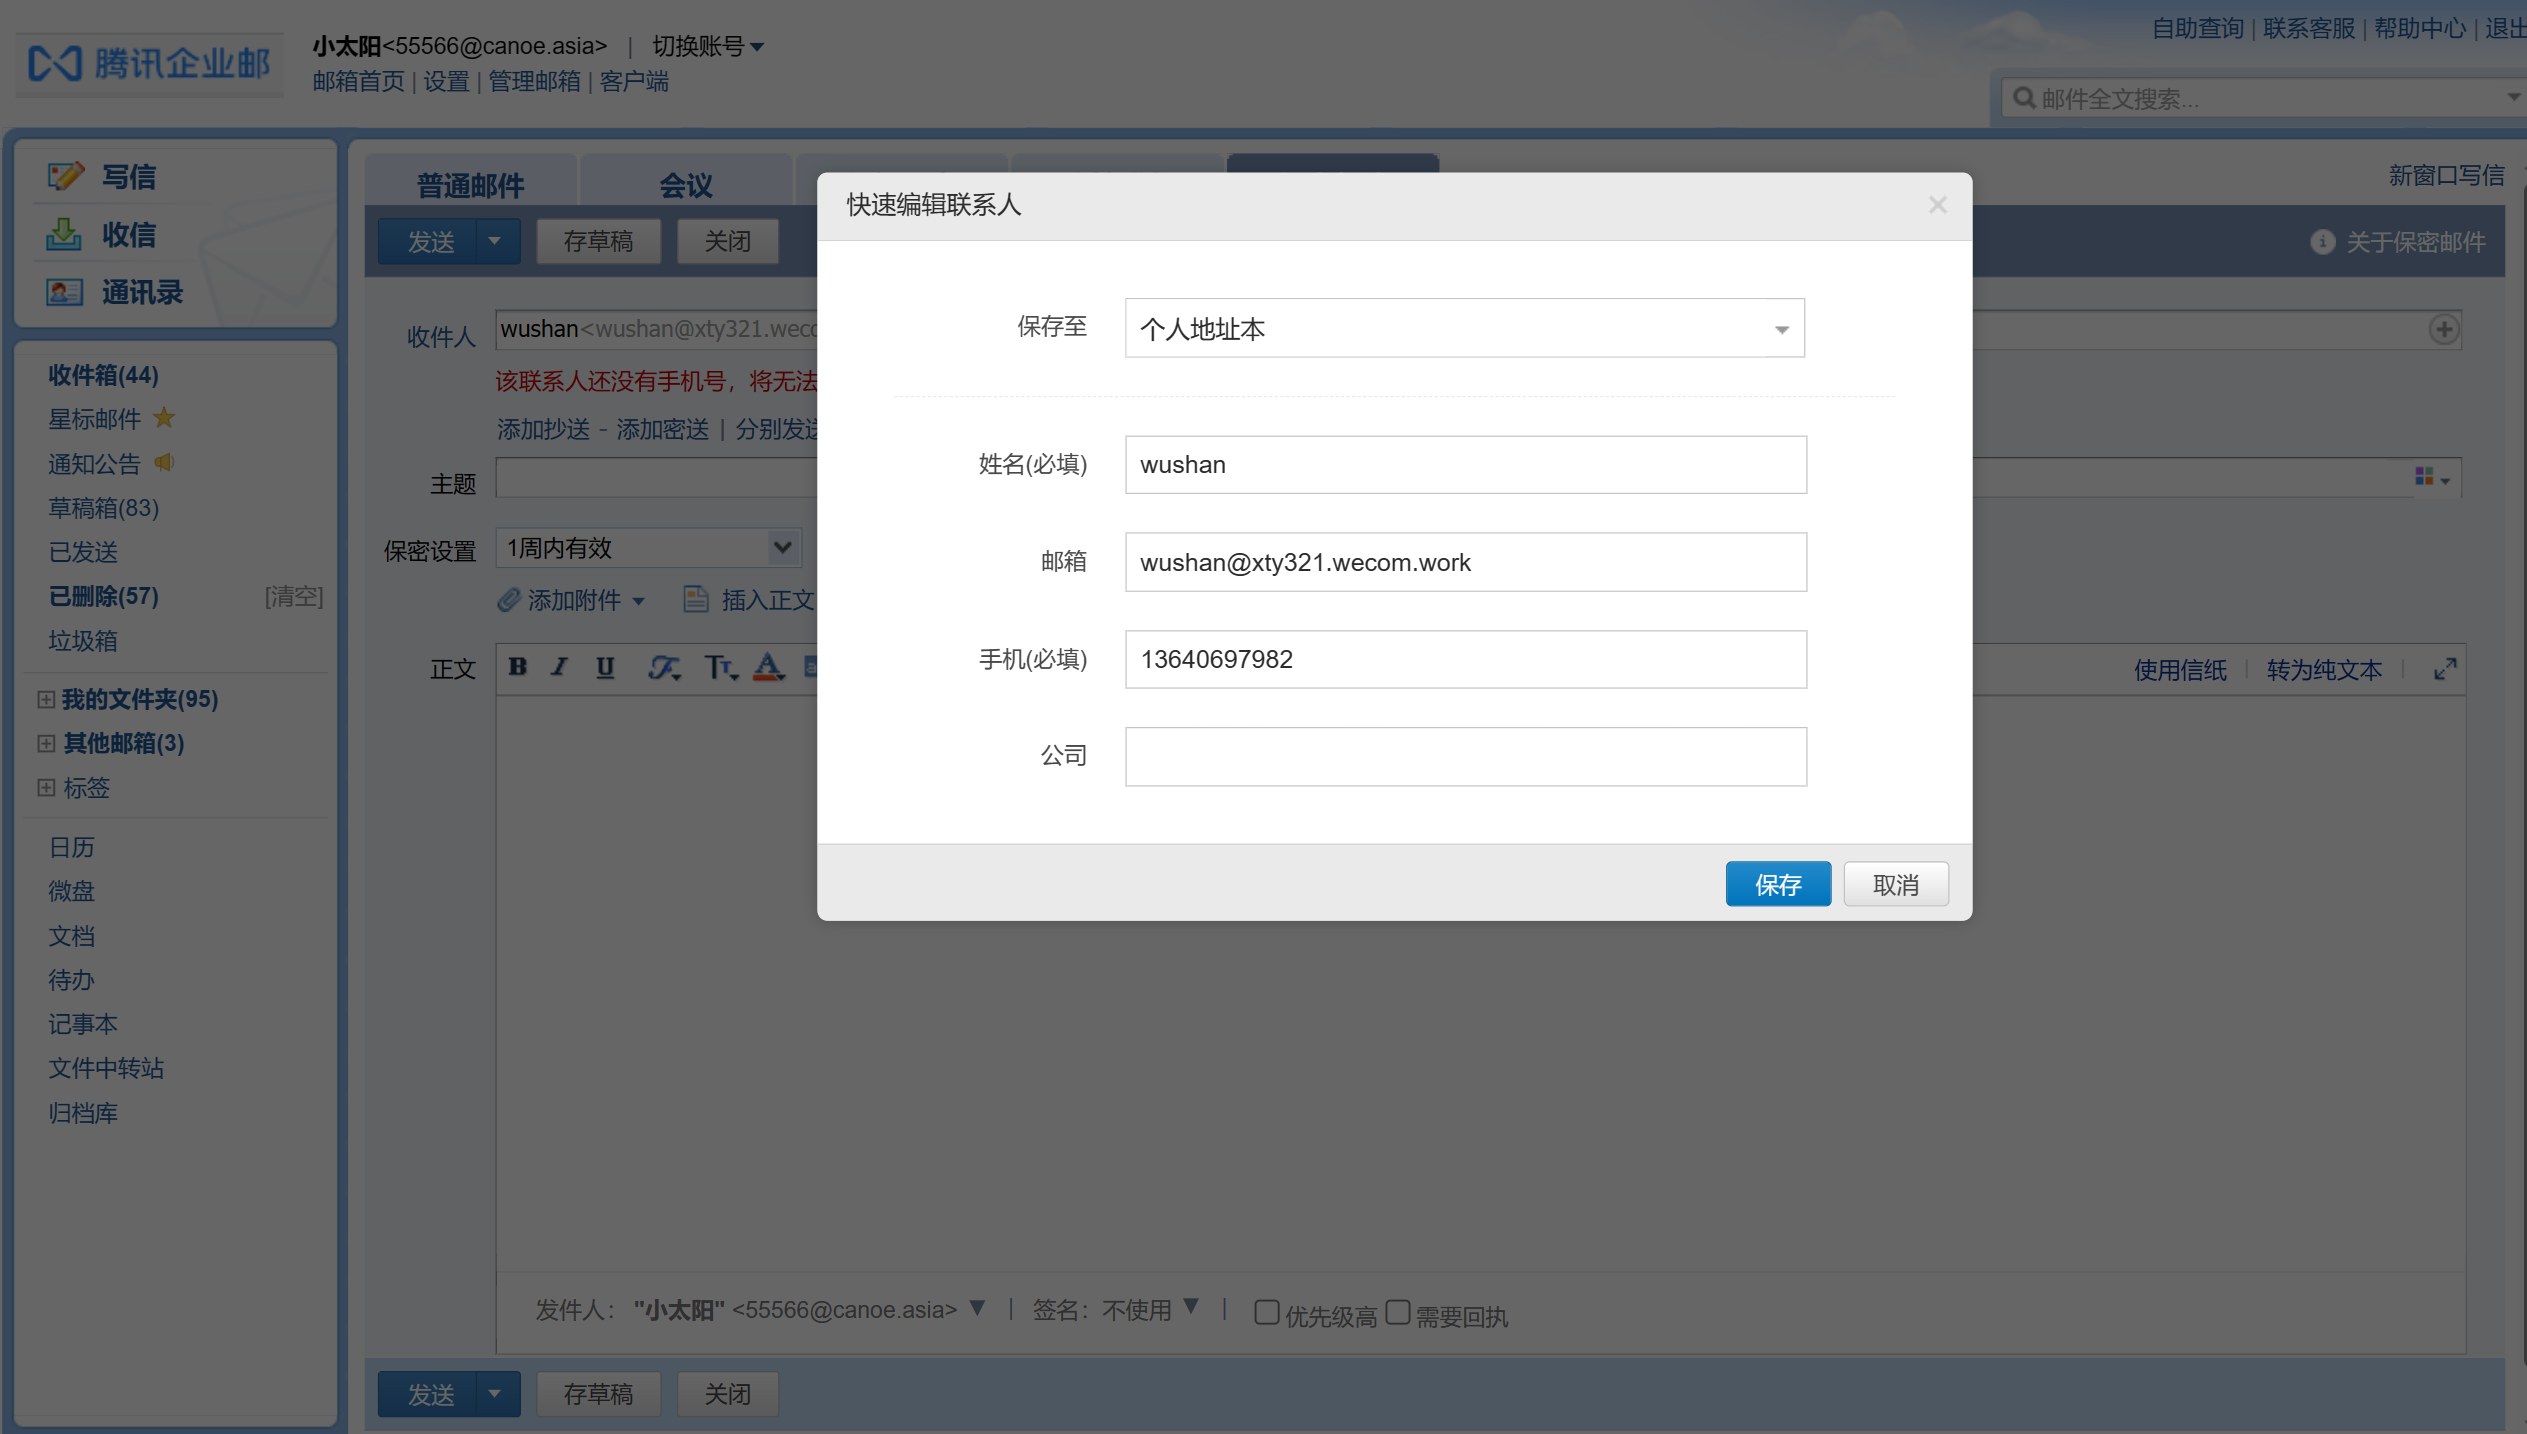
Task: Click the 取消 button in dialog
Action: 1896,884
